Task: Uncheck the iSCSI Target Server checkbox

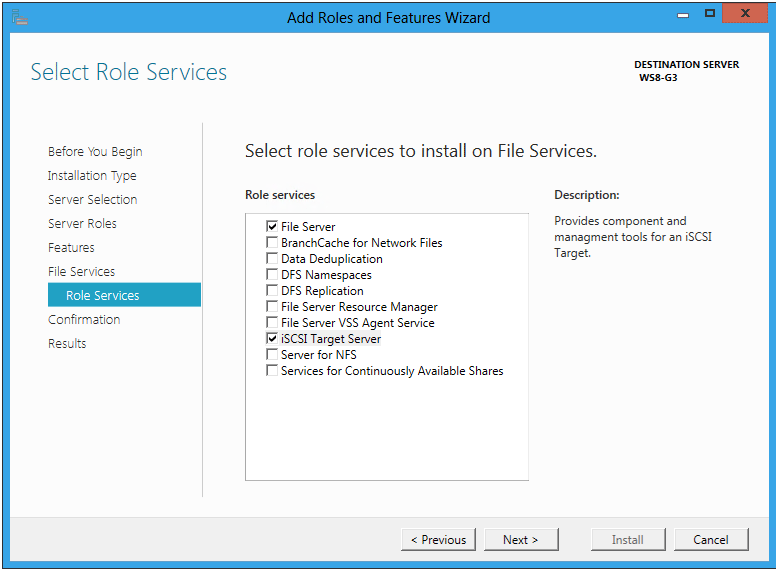Action: click(x=272, y=338)
